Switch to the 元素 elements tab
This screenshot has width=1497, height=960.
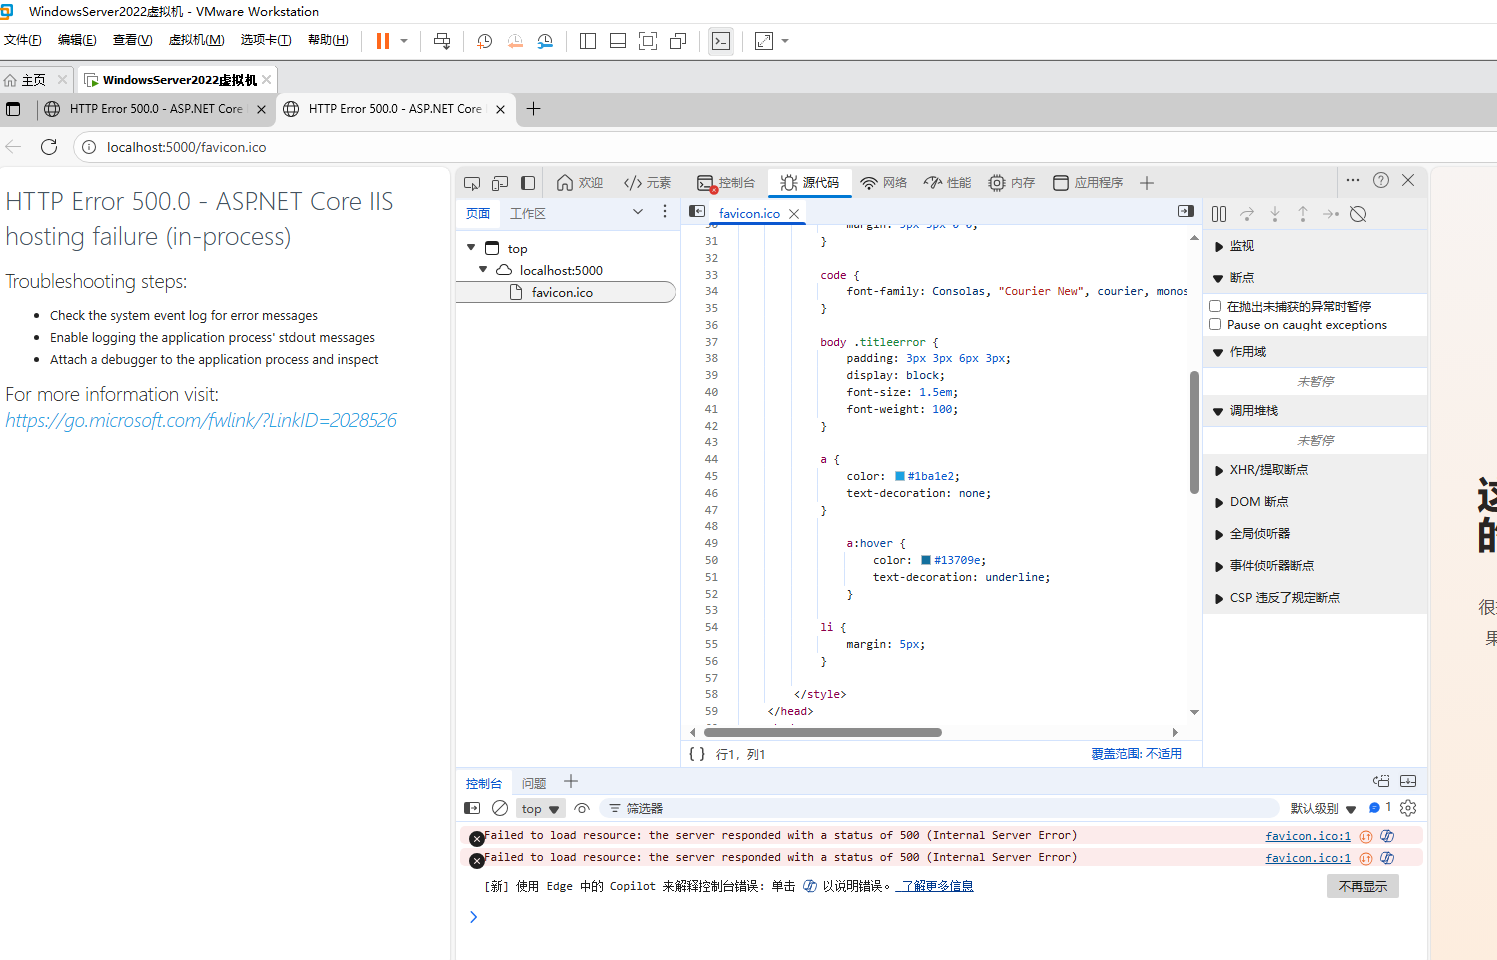647,183
